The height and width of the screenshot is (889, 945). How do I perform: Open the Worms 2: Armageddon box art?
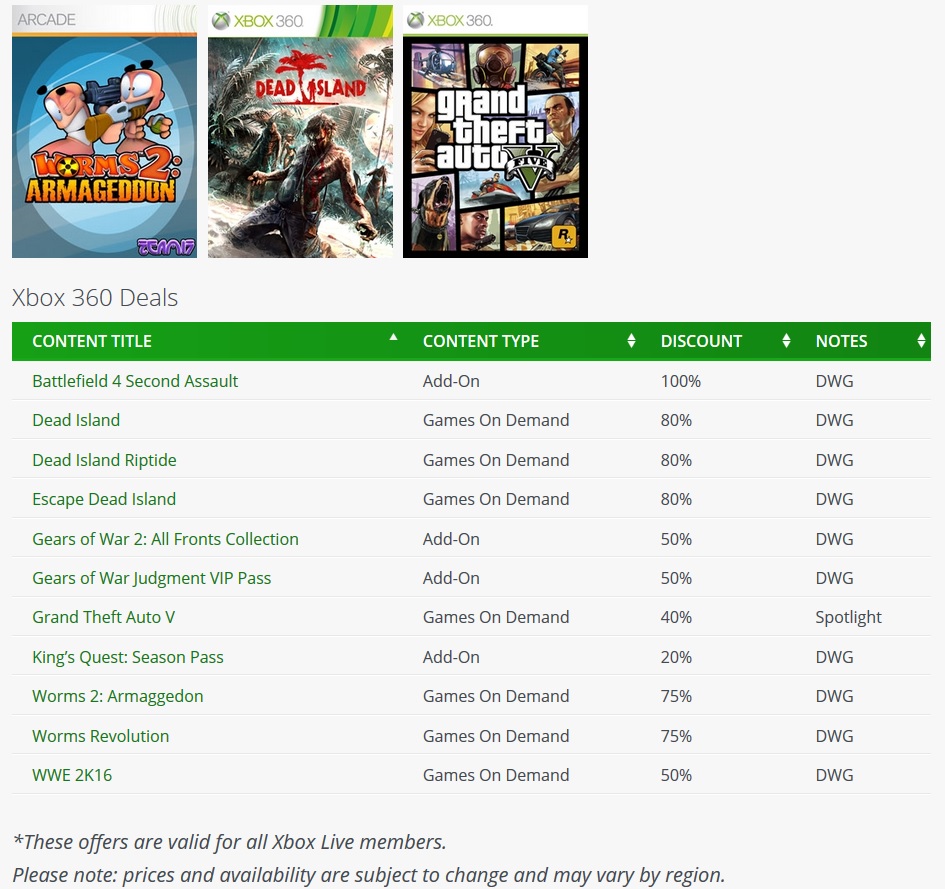tap(104, 131)
